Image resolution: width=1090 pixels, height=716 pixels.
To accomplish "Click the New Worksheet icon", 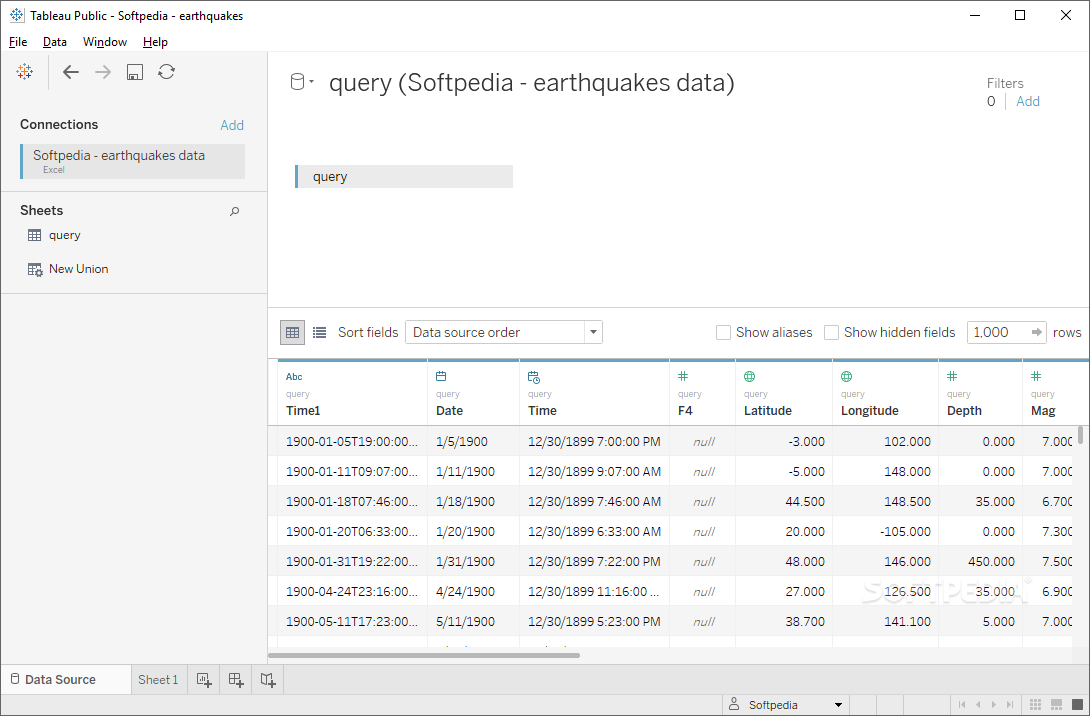I will (x=204, y=680).
